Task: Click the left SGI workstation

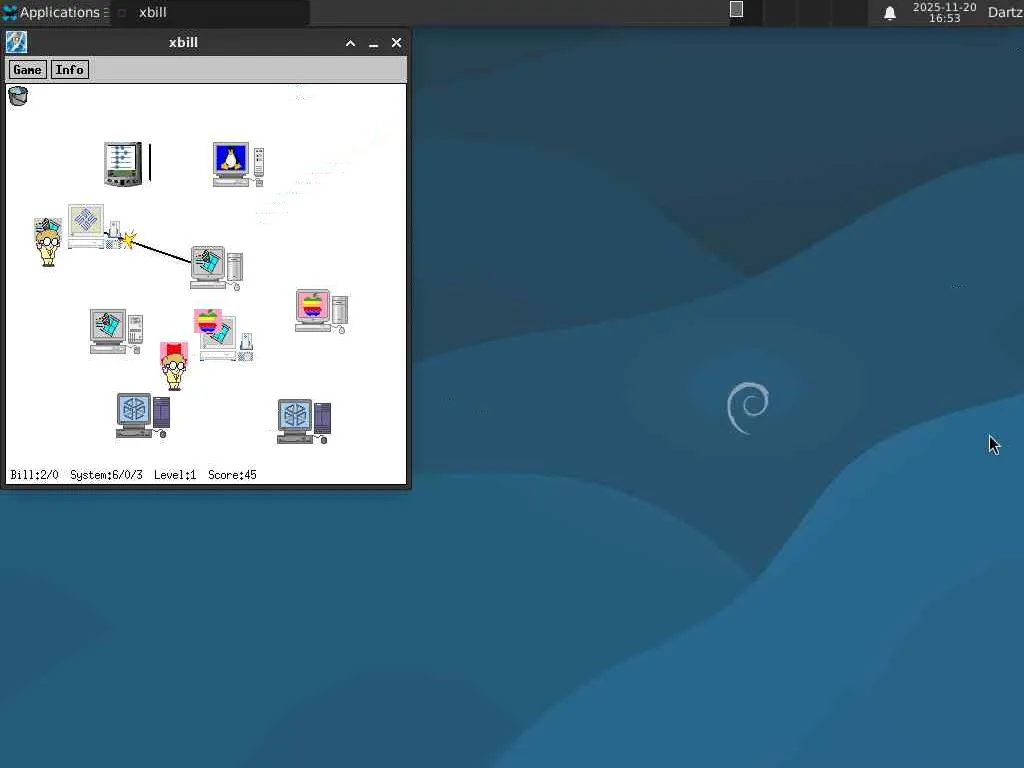Action: point(143,415)
